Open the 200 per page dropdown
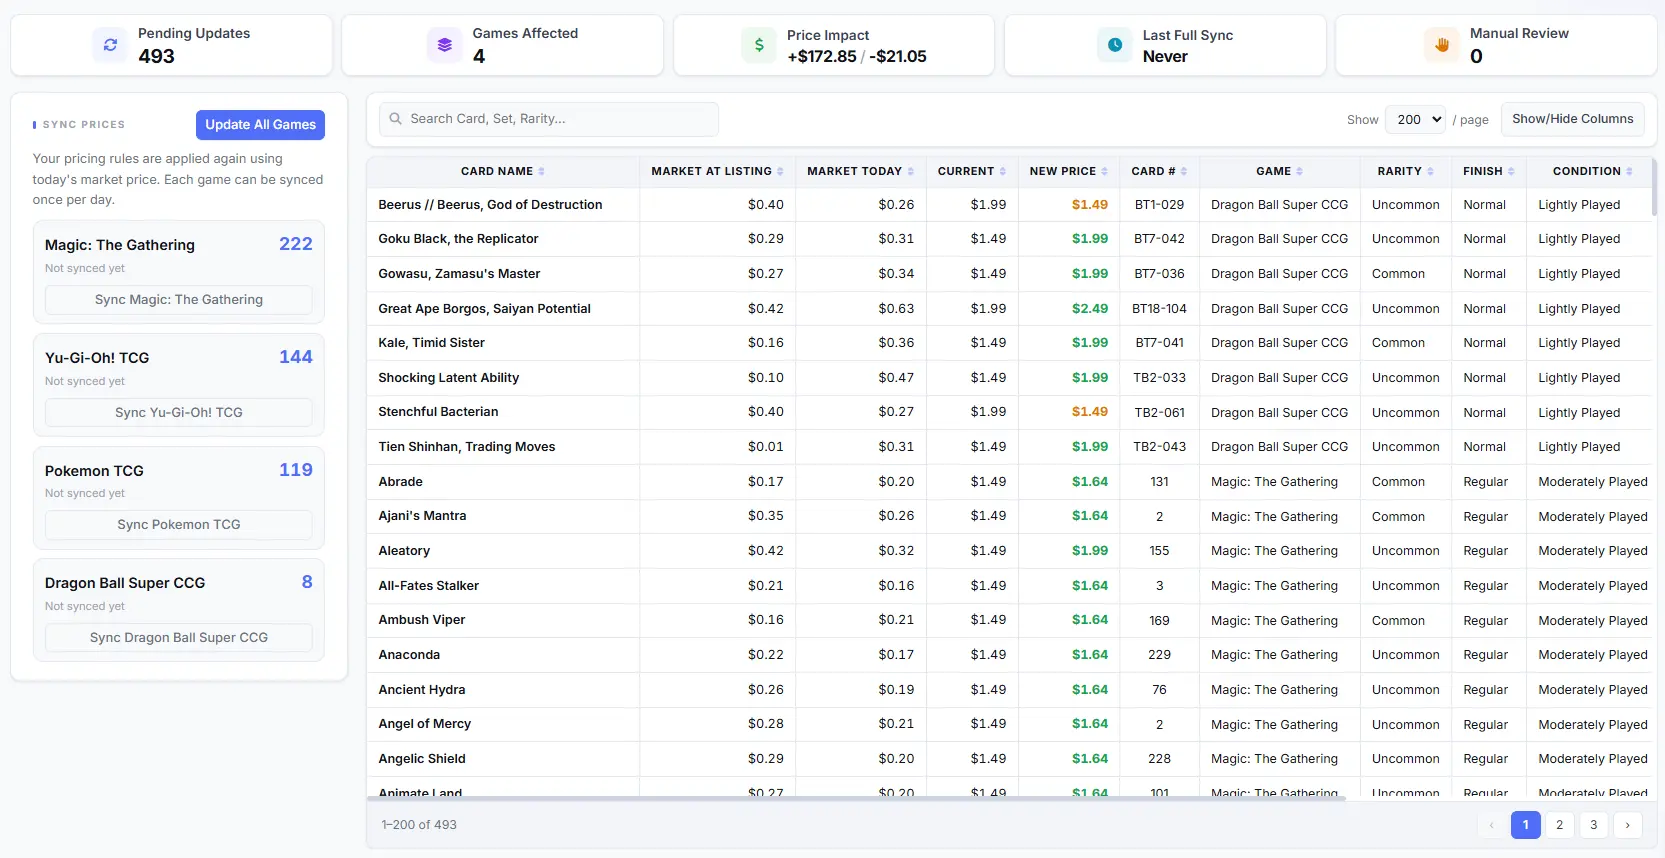The image size is (1665, 858). tap(1415, 119)
